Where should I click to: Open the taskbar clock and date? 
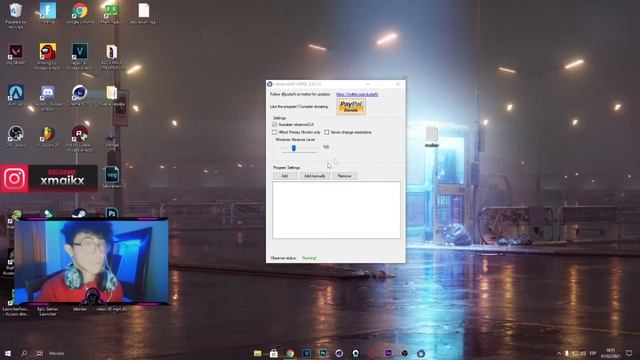click(x=611, y=353)
